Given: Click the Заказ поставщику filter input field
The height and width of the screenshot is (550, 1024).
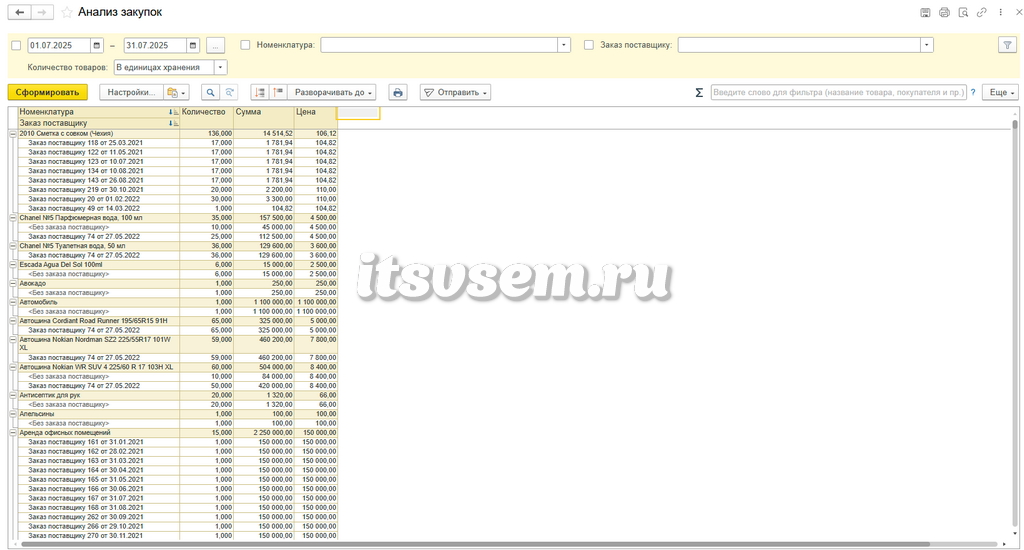Looking at the screenshot, I should click(x=799, y=45).
